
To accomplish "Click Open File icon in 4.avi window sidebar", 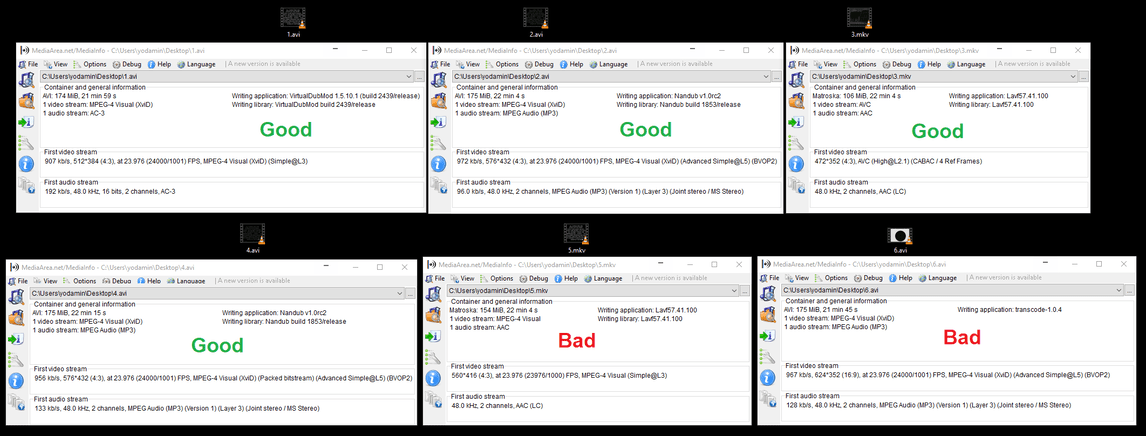I will [x=16, y=297].
